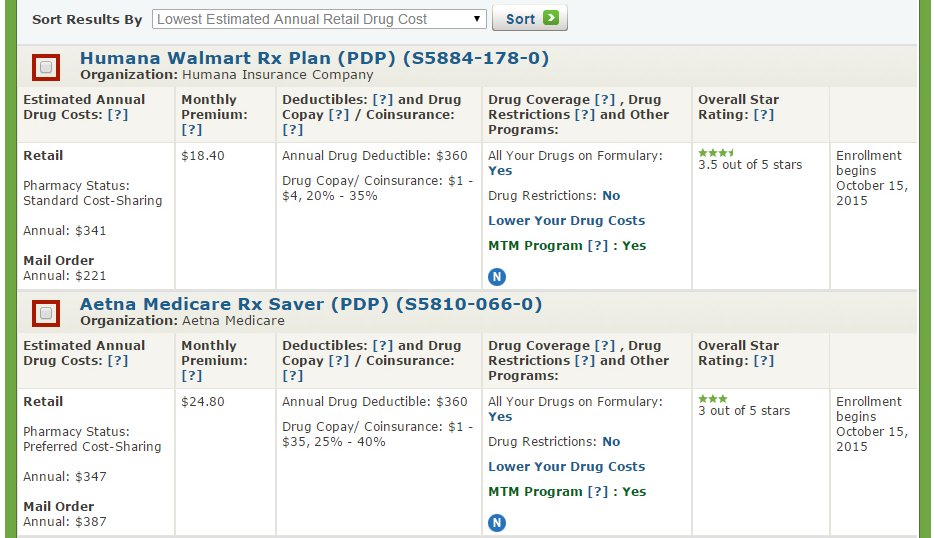Screen dimensions: 935x538
Task: Open the Sort Results By dropdown
Action: tap(319, 19)
